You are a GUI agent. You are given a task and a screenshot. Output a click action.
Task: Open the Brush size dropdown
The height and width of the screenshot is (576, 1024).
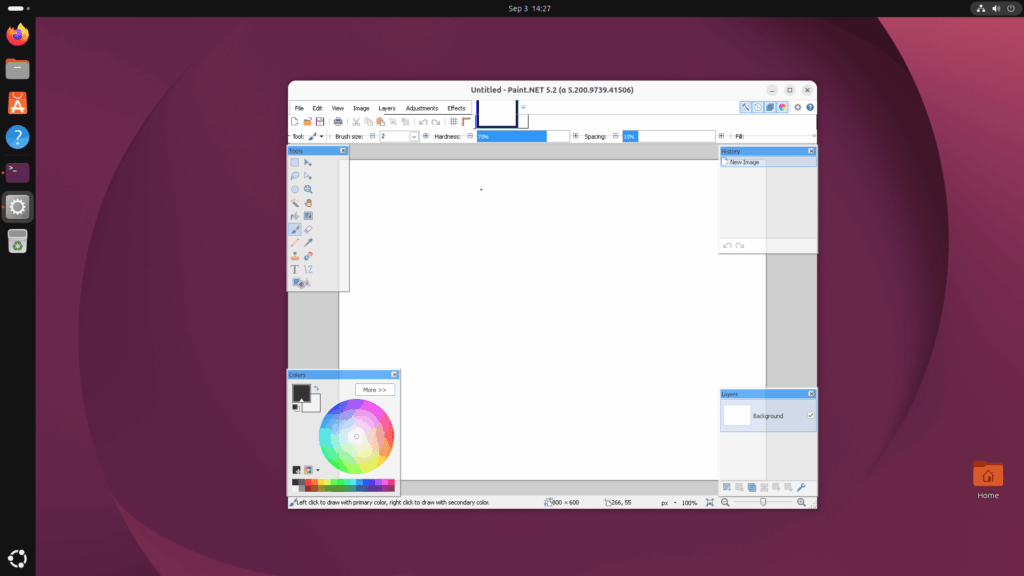tap(413, 136)
